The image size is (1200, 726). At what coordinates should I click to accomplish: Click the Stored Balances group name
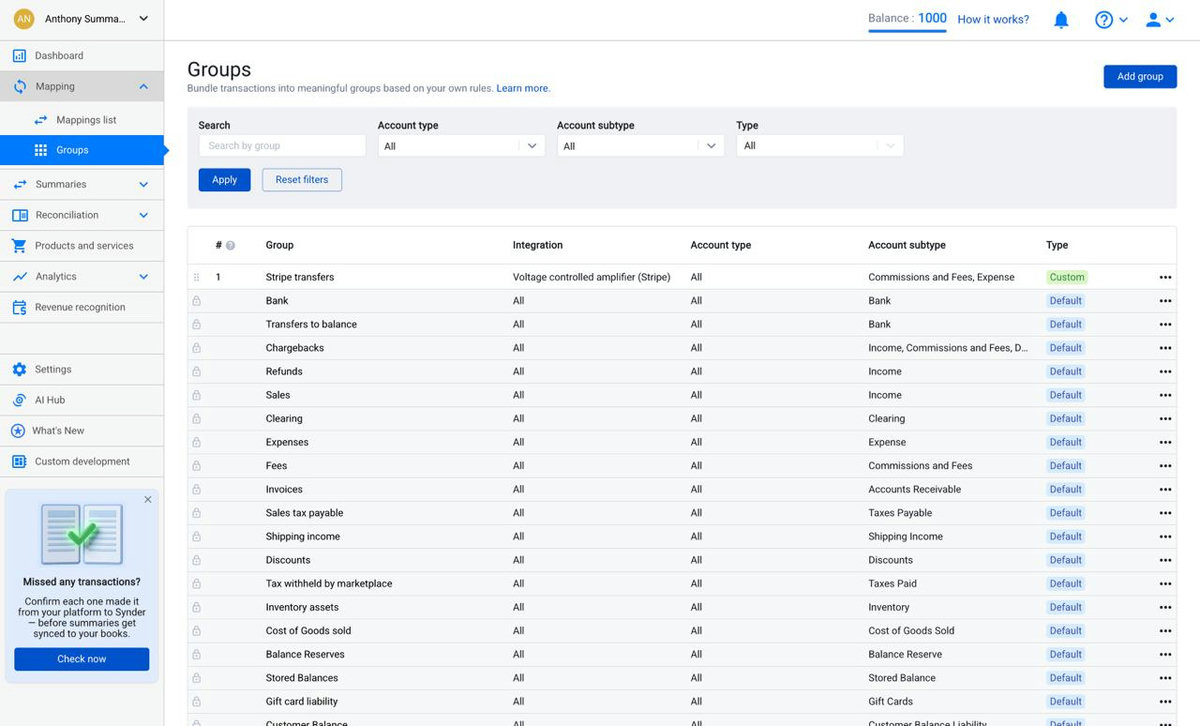(x=302, y=679)
